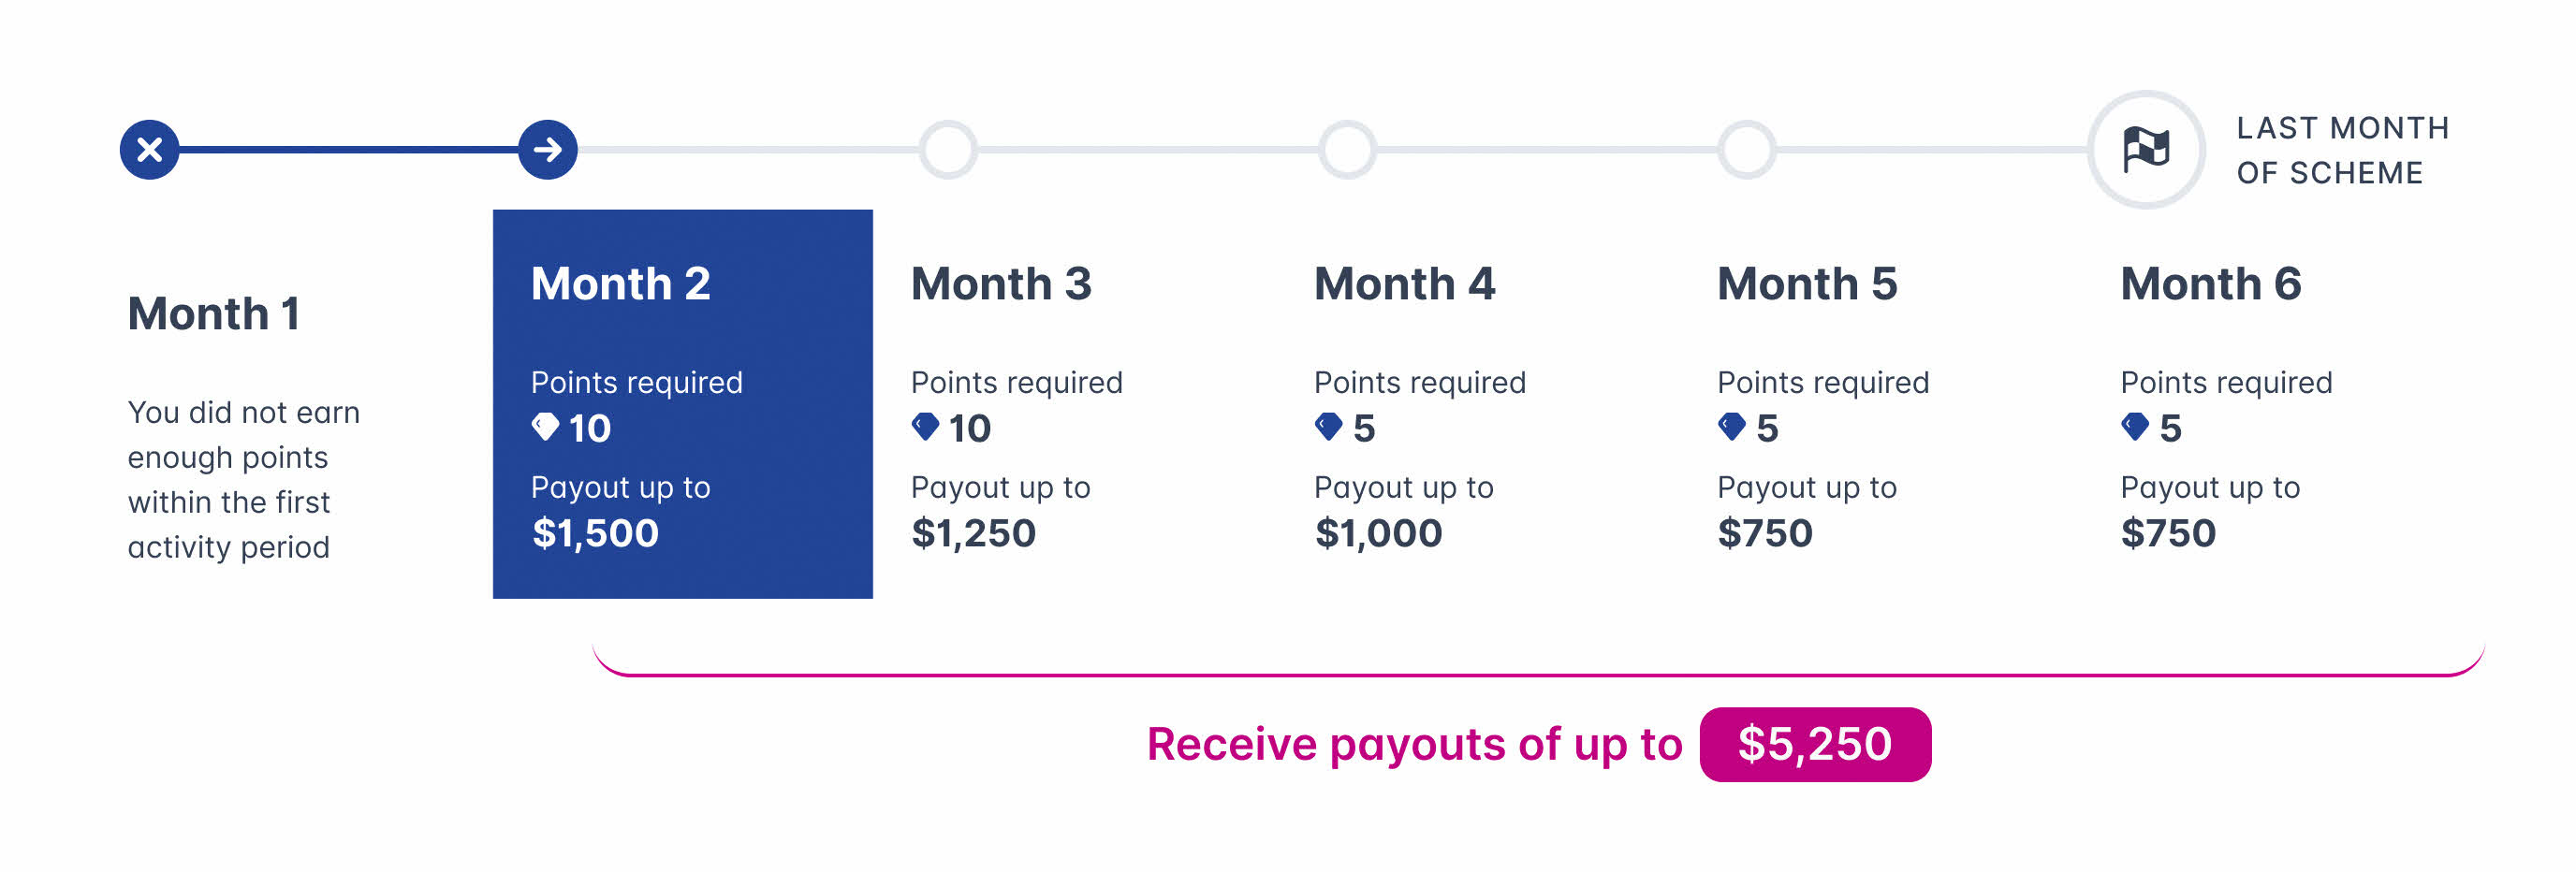Click the completed blue progress line segment
This screenshot has width=2576, height=872.
348,150
